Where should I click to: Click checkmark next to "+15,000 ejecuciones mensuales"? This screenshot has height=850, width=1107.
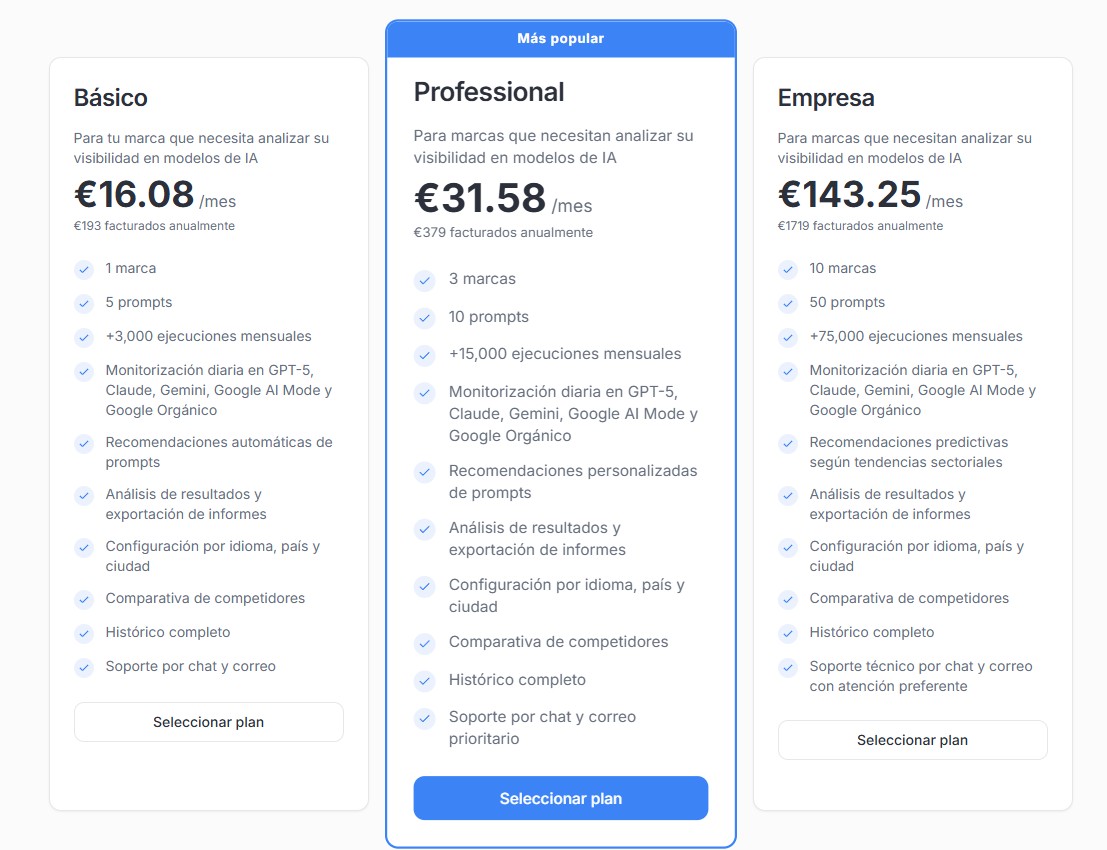click(x=425, y=355)
